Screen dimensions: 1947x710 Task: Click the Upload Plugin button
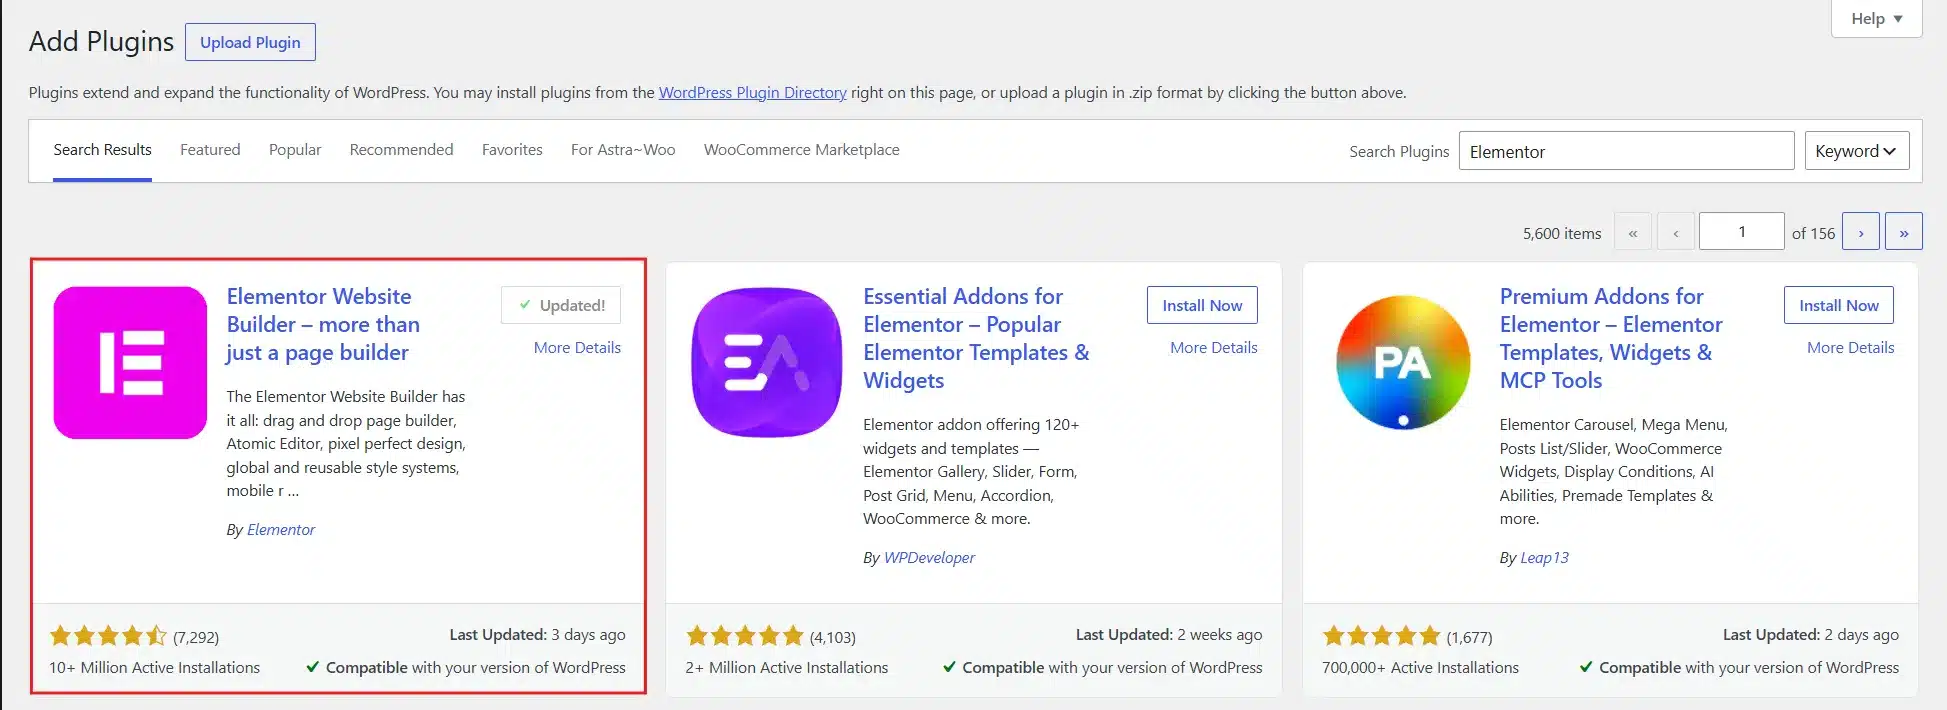point(250,42)
